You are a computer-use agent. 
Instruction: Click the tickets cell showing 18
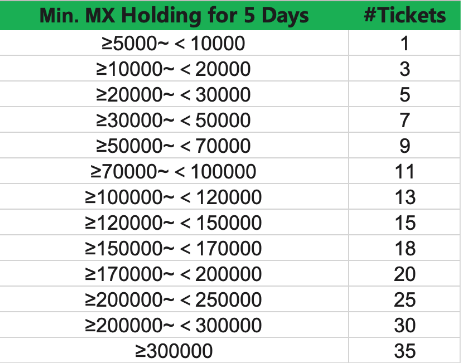coord(405,248)
